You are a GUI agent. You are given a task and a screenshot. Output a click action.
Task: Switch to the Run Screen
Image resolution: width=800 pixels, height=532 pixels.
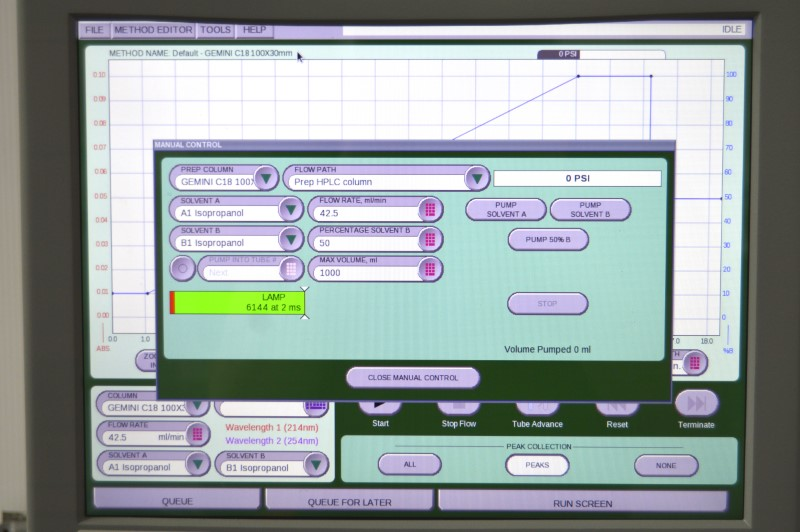tap(583, 502)
